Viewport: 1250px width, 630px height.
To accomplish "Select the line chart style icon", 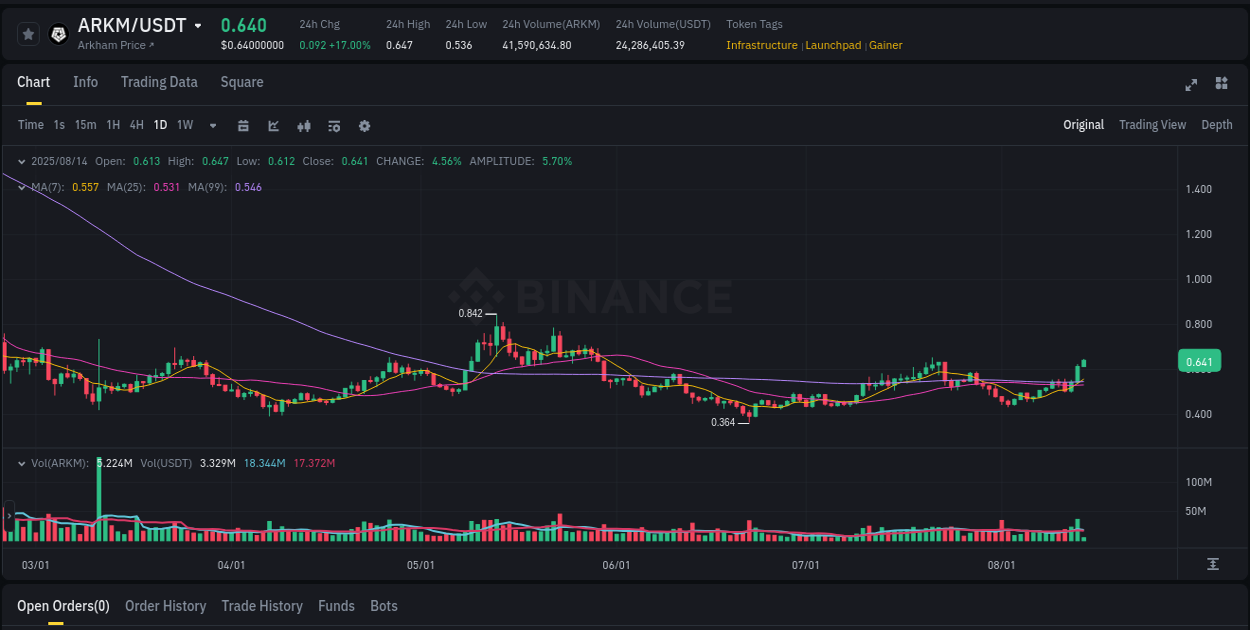I will click(273, 125).
